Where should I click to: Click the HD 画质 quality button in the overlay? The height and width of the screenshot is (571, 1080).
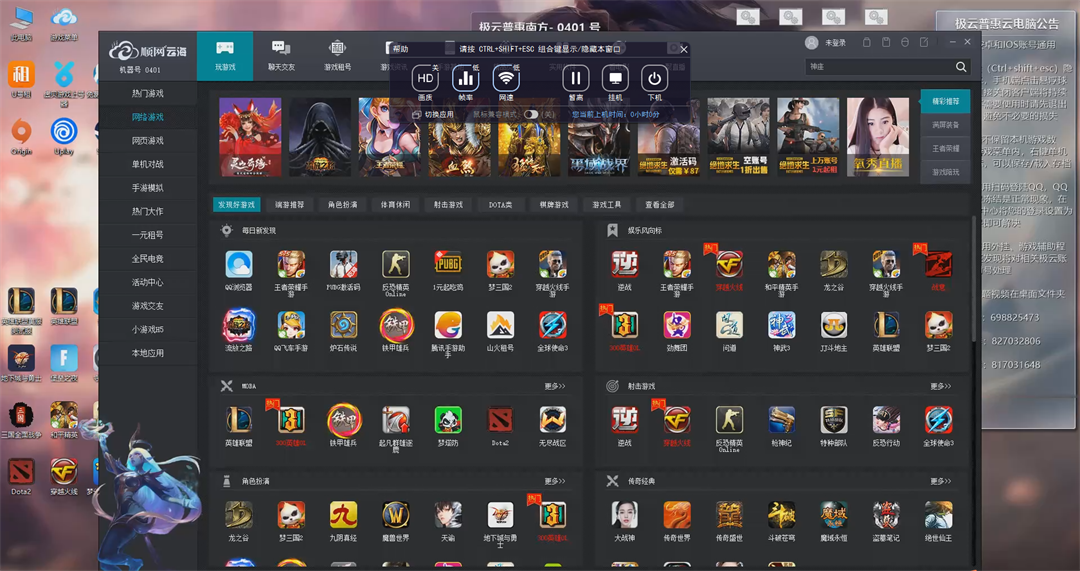tap(426, 79)
